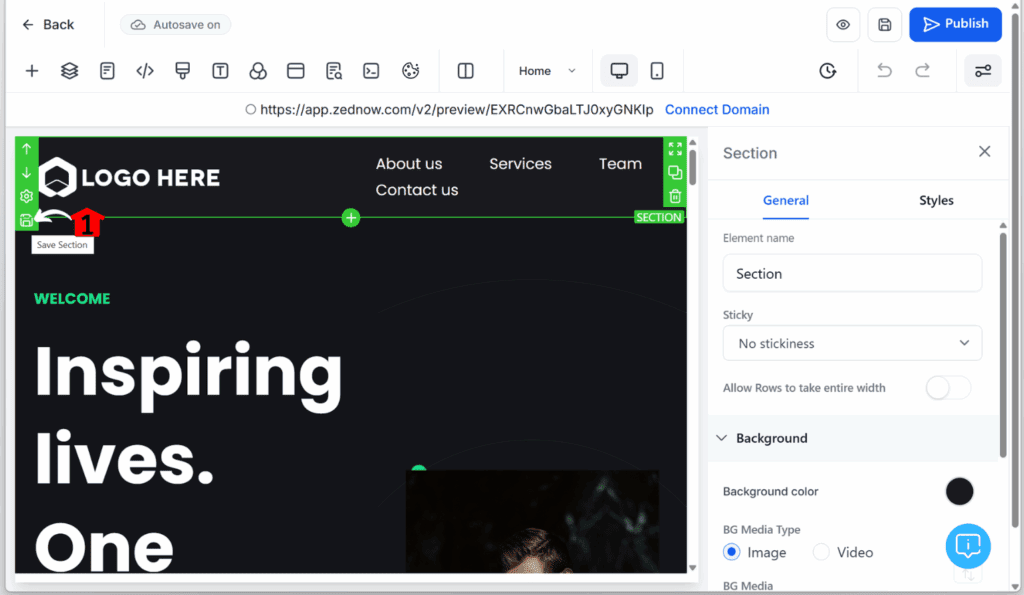This screenshot has width=1024, height=595.
Task: Open the chat help bubble
Action: [968, 546]
